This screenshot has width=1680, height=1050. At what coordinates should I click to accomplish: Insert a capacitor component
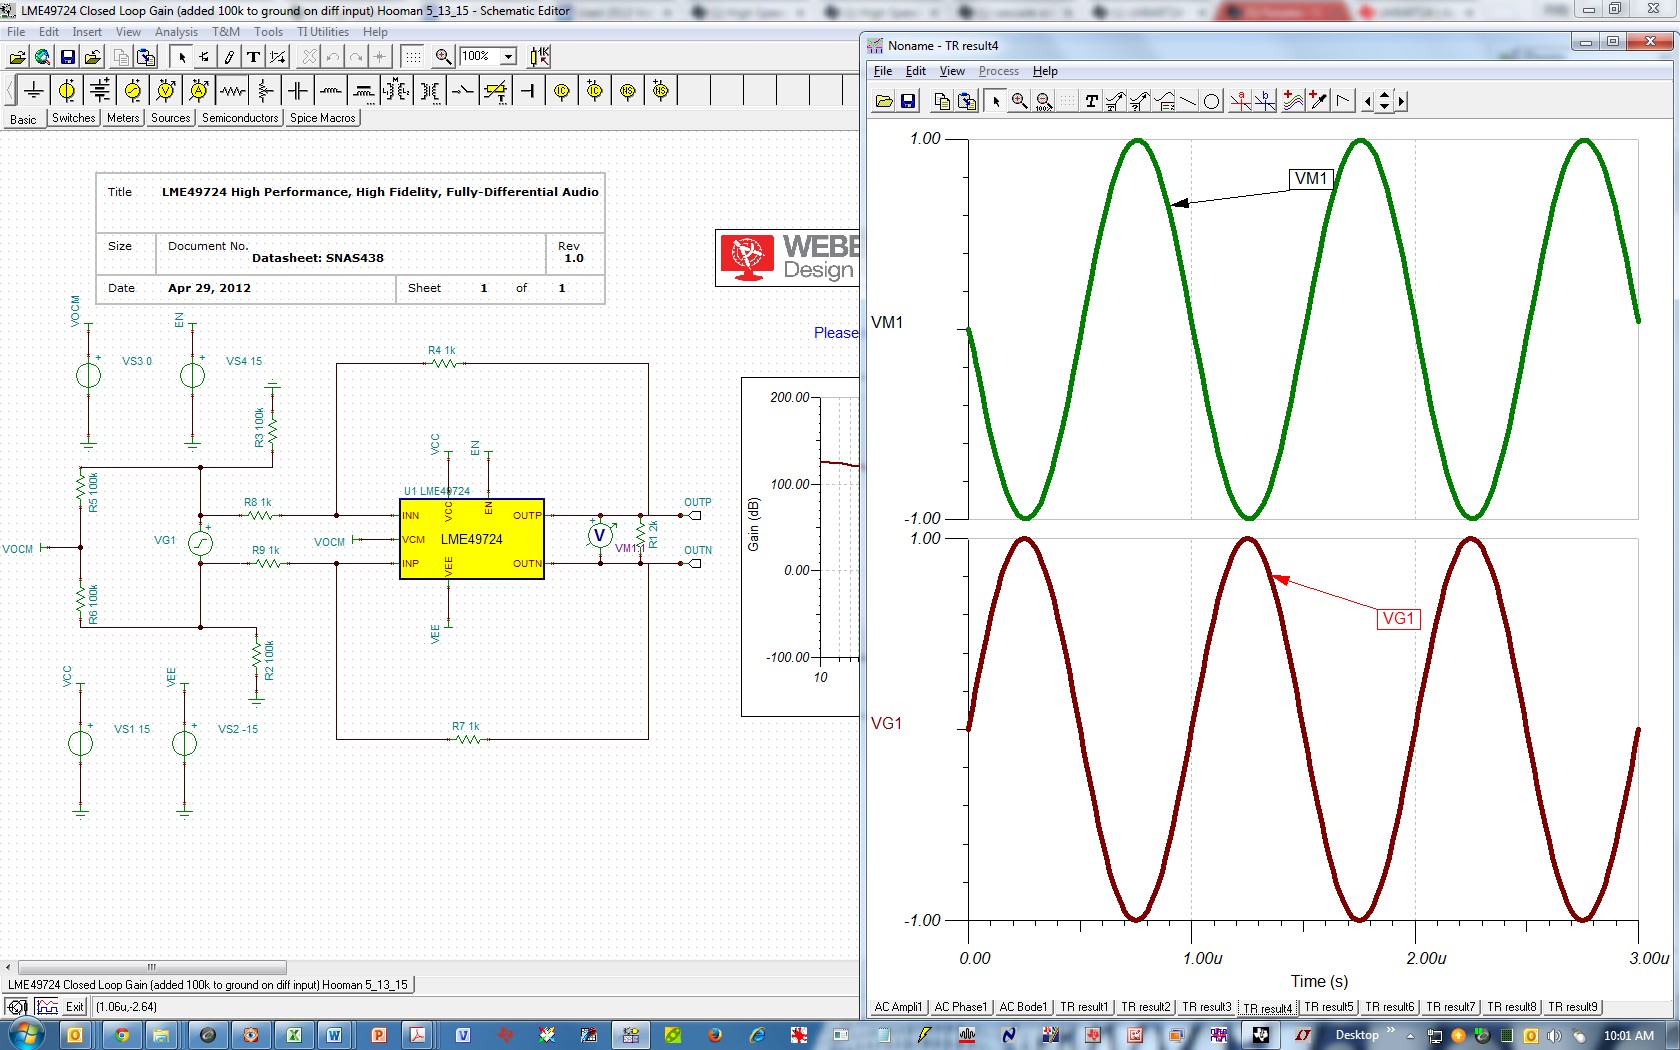(x=298, y=91)
